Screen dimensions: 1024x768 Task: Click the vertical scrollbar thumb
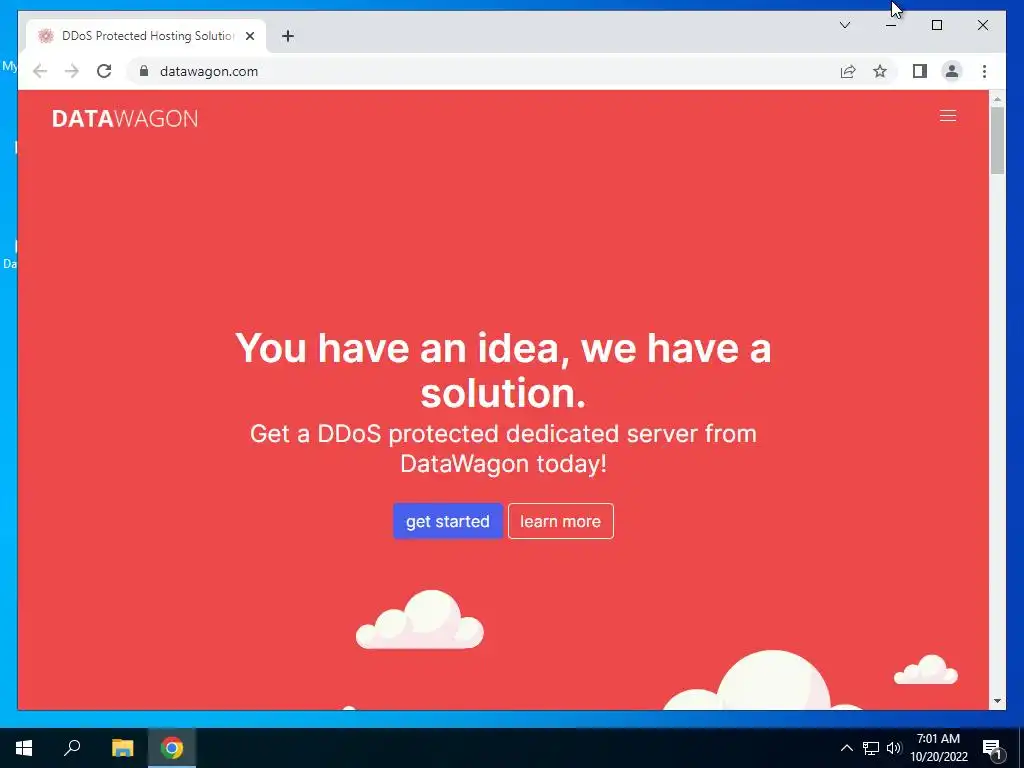[997, 140]
